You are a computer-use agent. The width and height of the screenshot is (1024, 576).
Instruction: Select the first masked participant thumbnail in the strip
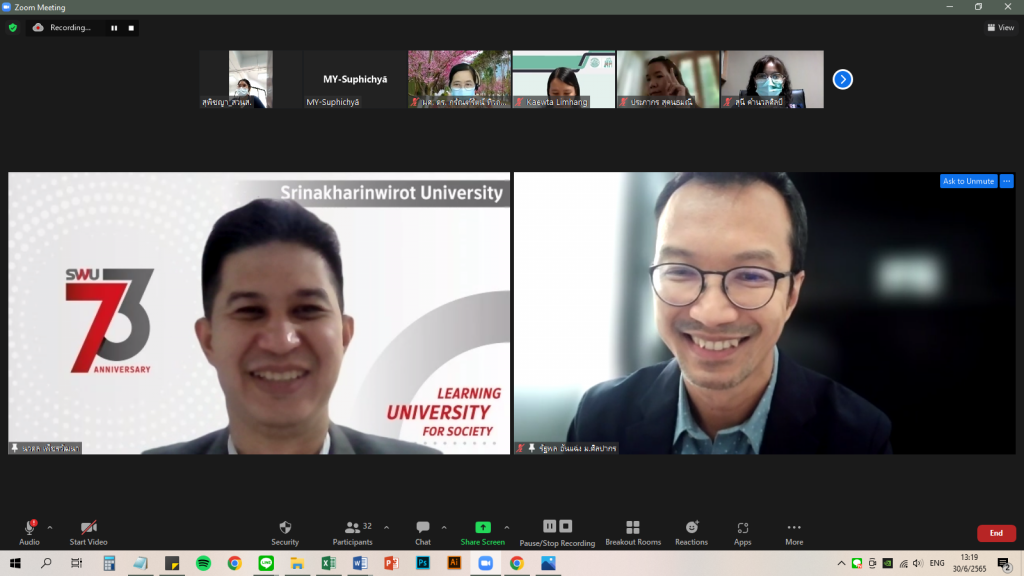[x=250, y=79]
